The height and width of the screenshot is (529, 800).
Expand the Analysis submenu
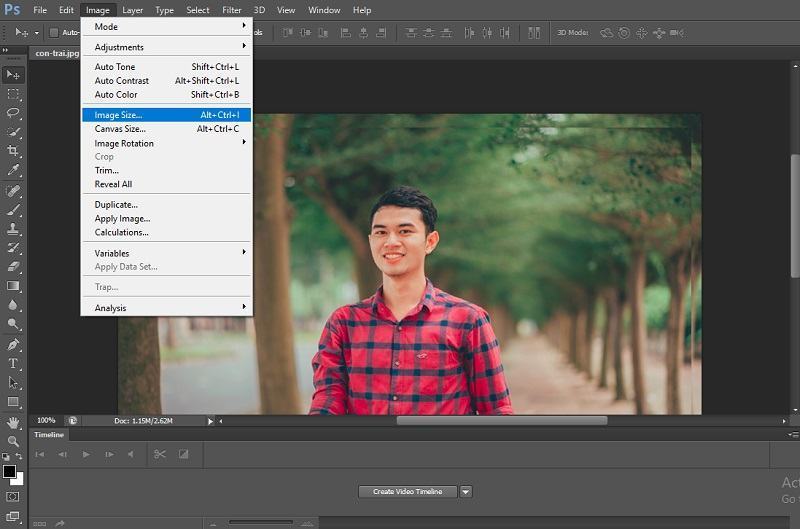[167, 308]
